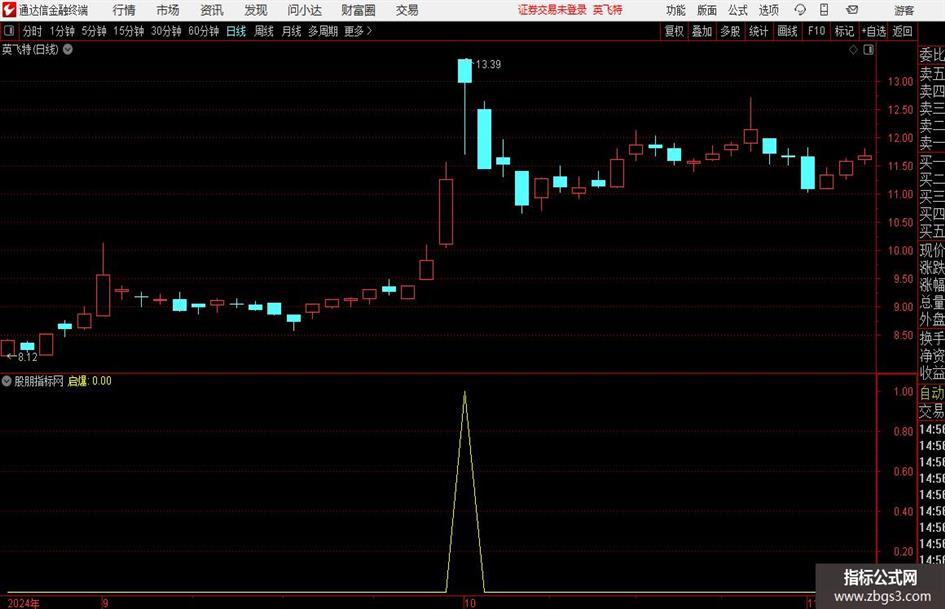Select the 日线 daily period
Image resolution: width=945 pixels, height=609 pixels.
(236, 31)
